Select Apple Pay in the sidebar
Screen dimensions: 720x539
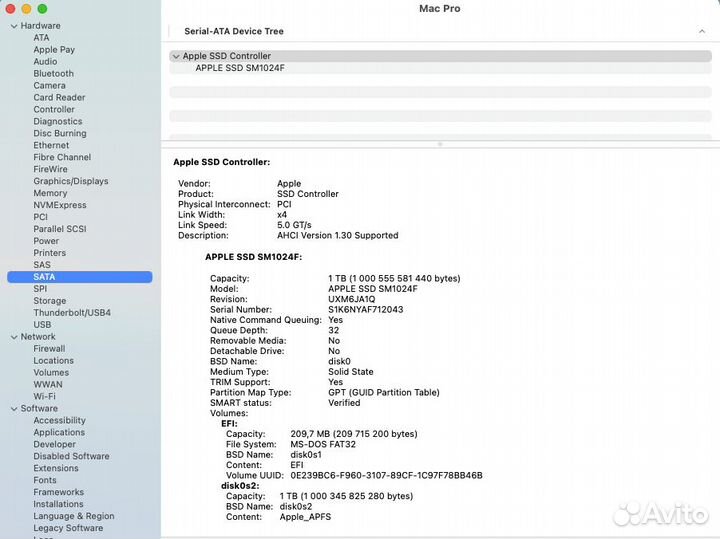(54, 50)
